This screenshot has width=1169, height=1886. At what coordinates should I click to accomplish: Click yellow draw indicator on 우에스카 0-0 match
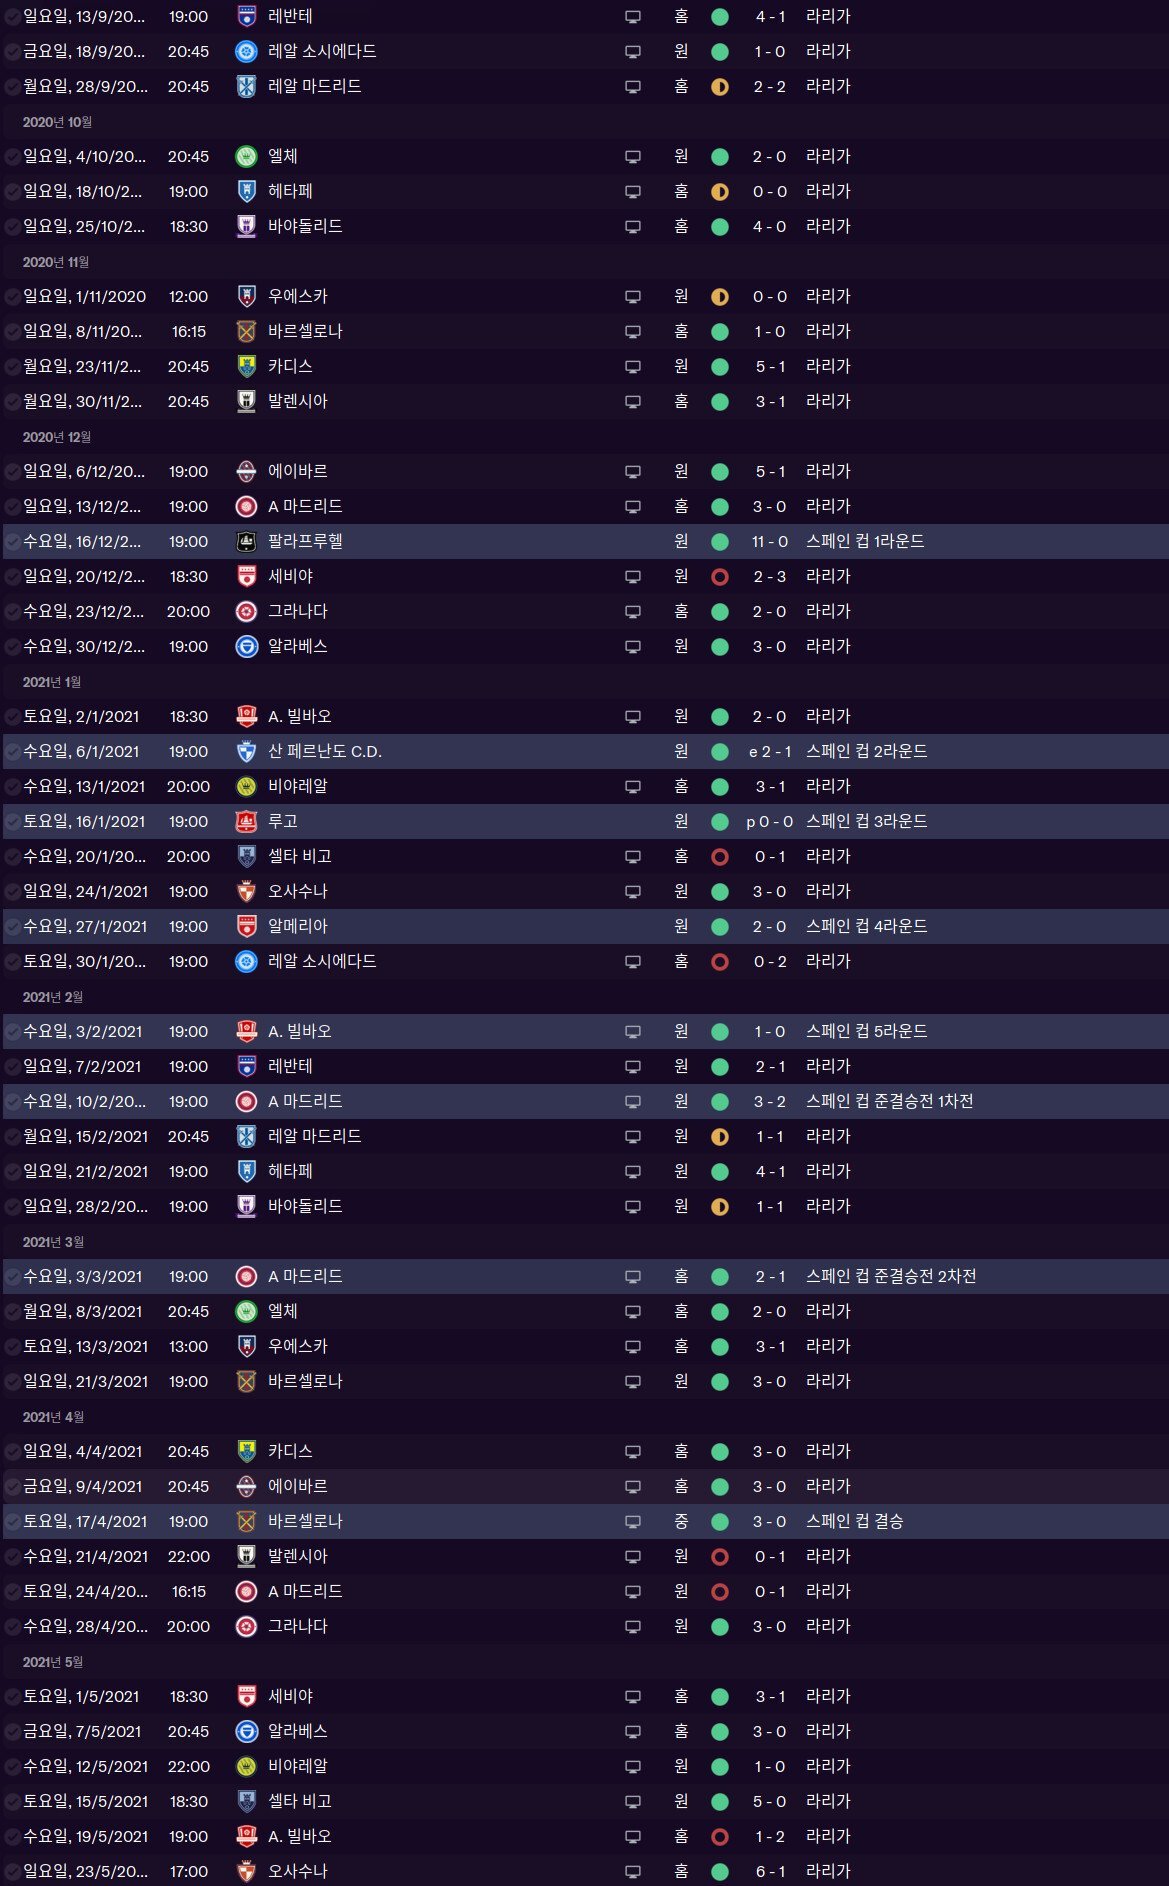click(720, 297)
